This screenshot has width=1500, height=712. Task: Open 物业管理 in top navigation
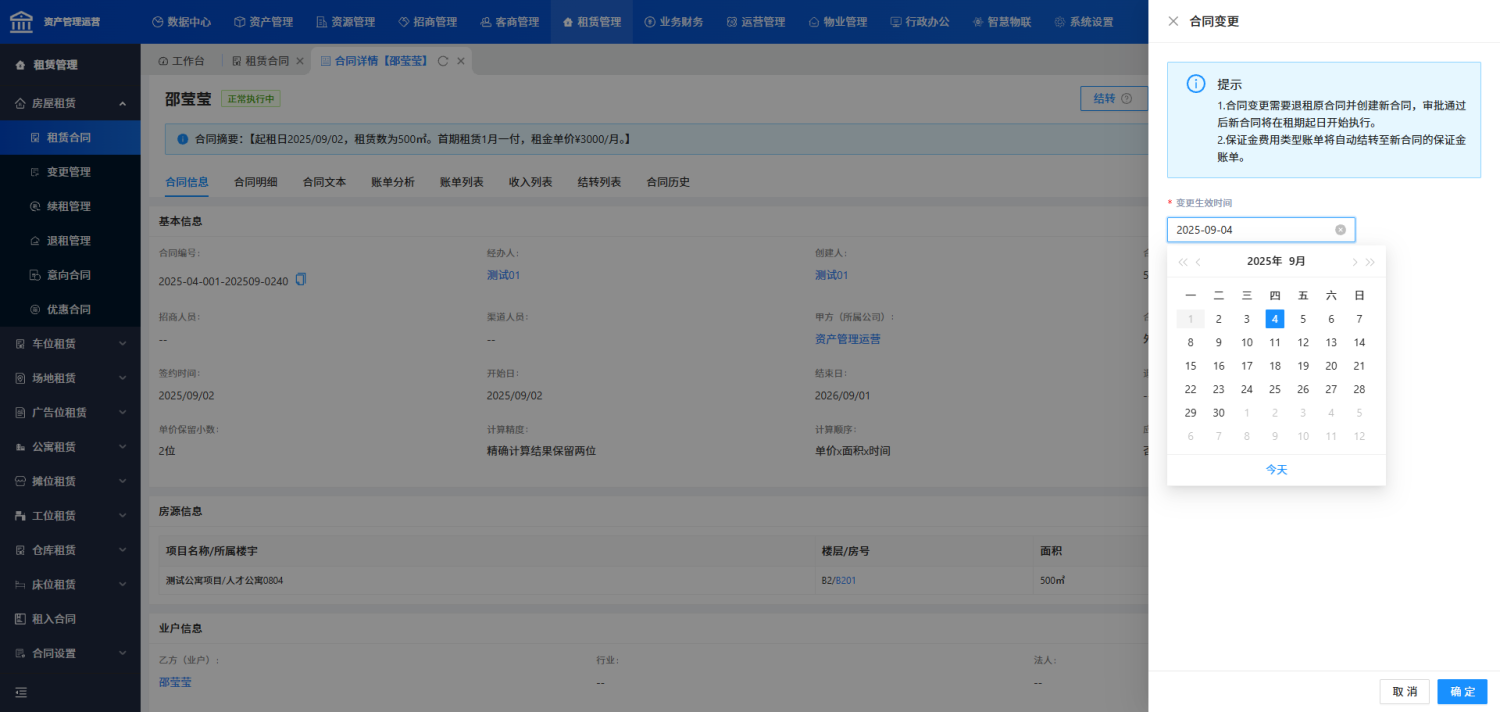(x=837, y=21)
